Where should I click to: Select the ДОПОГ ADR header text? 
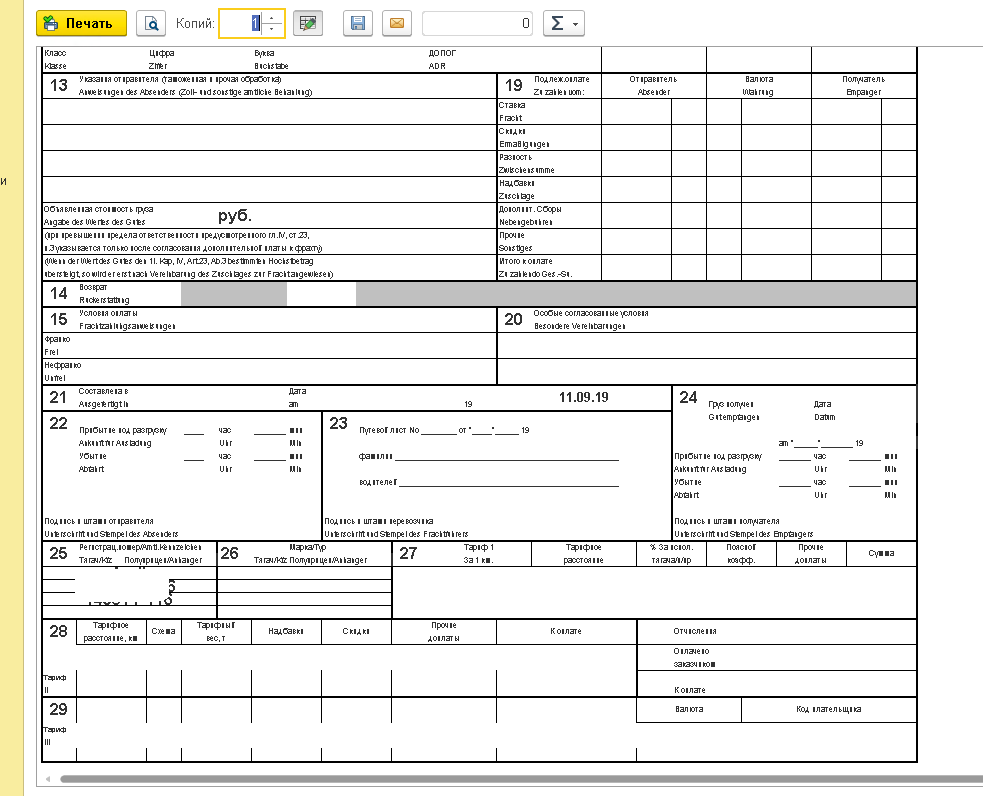[x=442, y=60]
